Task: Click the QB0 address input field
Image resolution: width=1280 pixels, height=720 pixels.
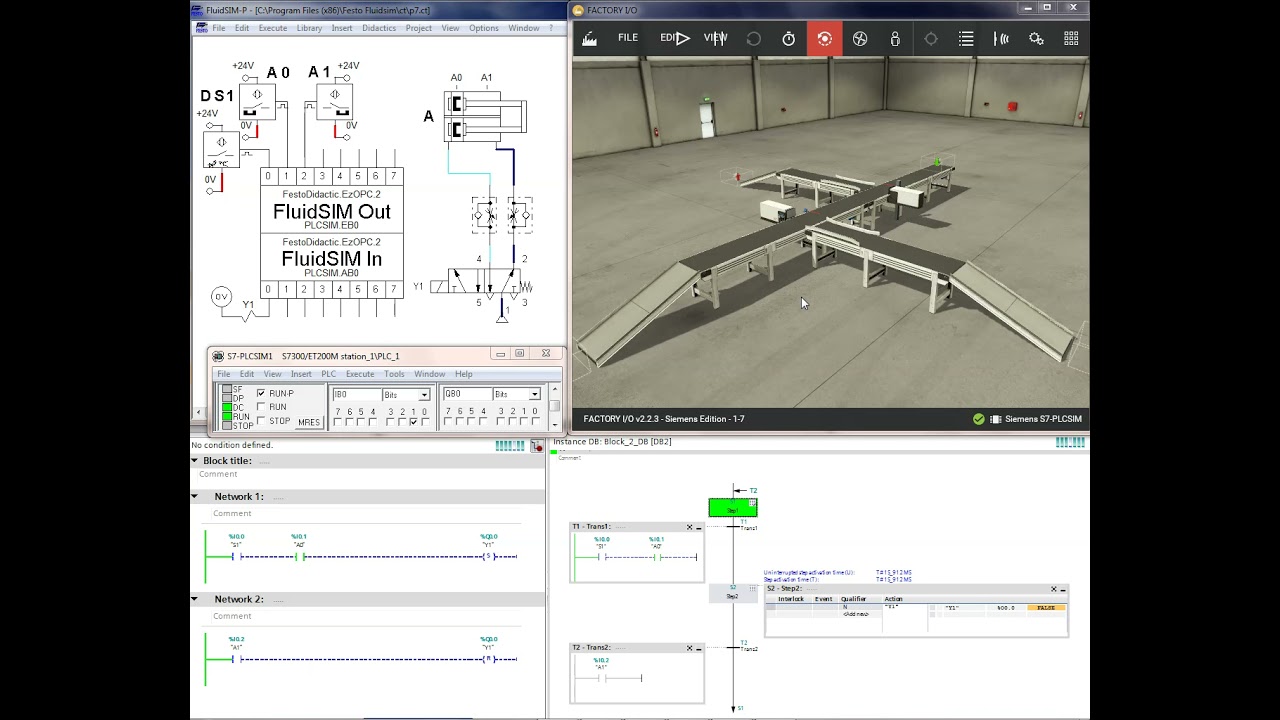Action: coord(466,394)
